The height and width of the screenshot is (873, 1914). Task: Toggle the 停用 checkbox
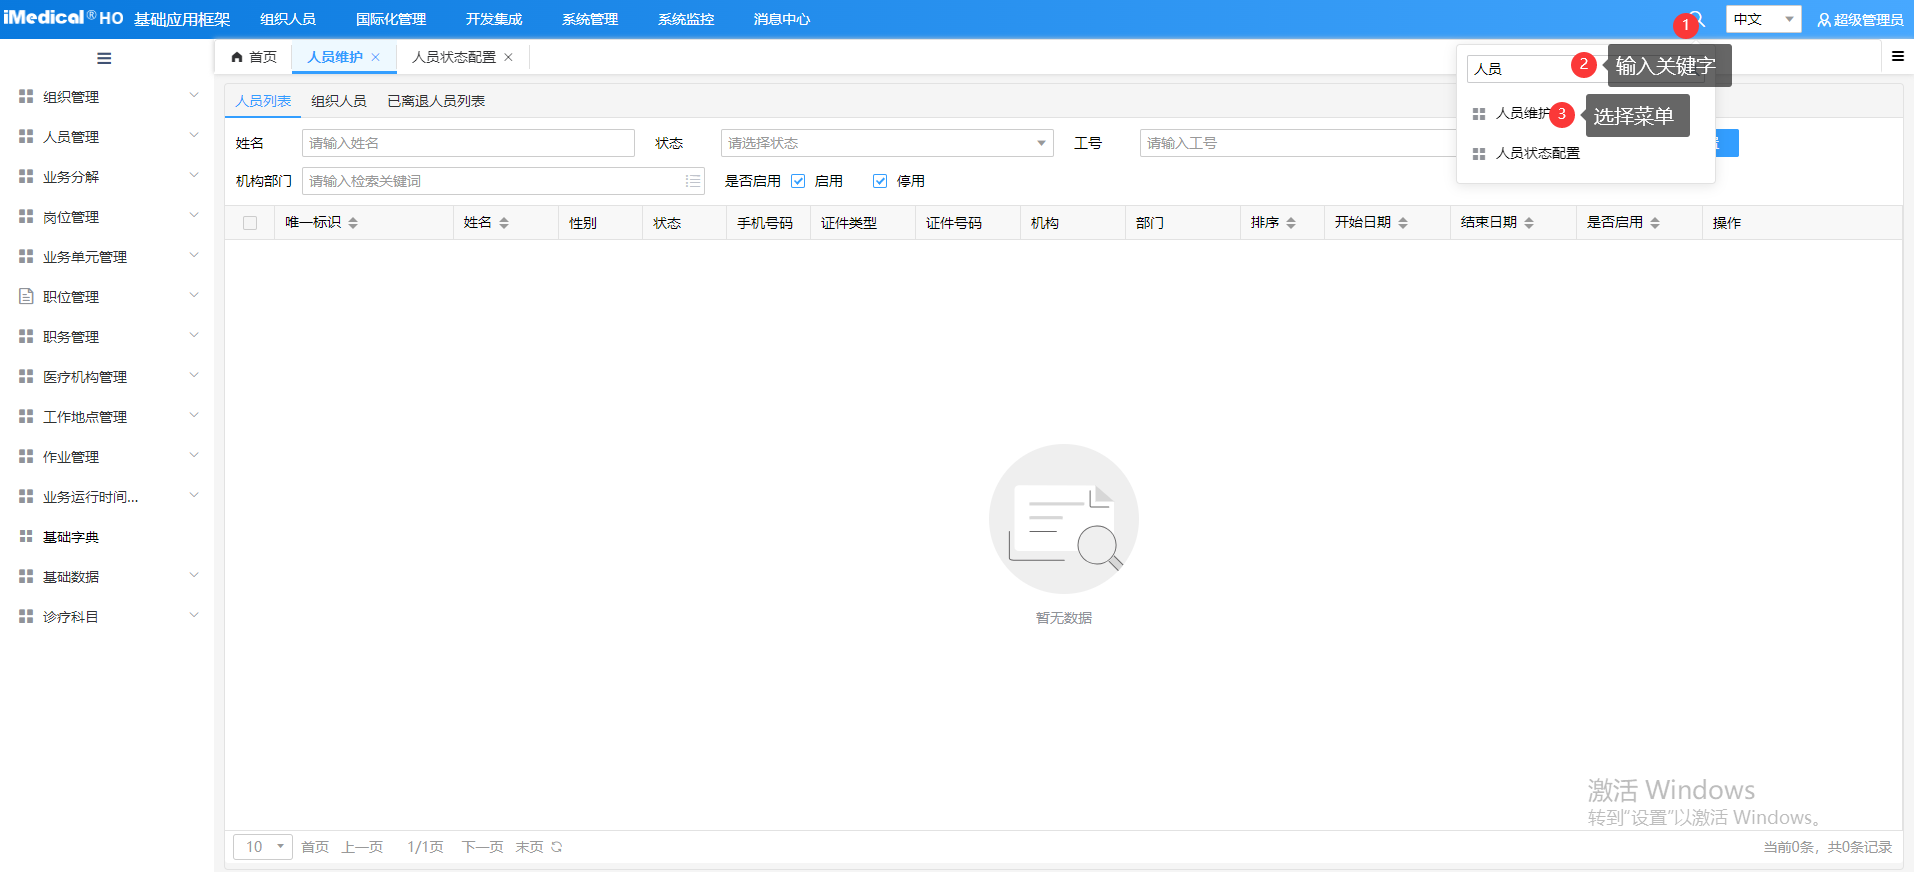coord(880,181)
